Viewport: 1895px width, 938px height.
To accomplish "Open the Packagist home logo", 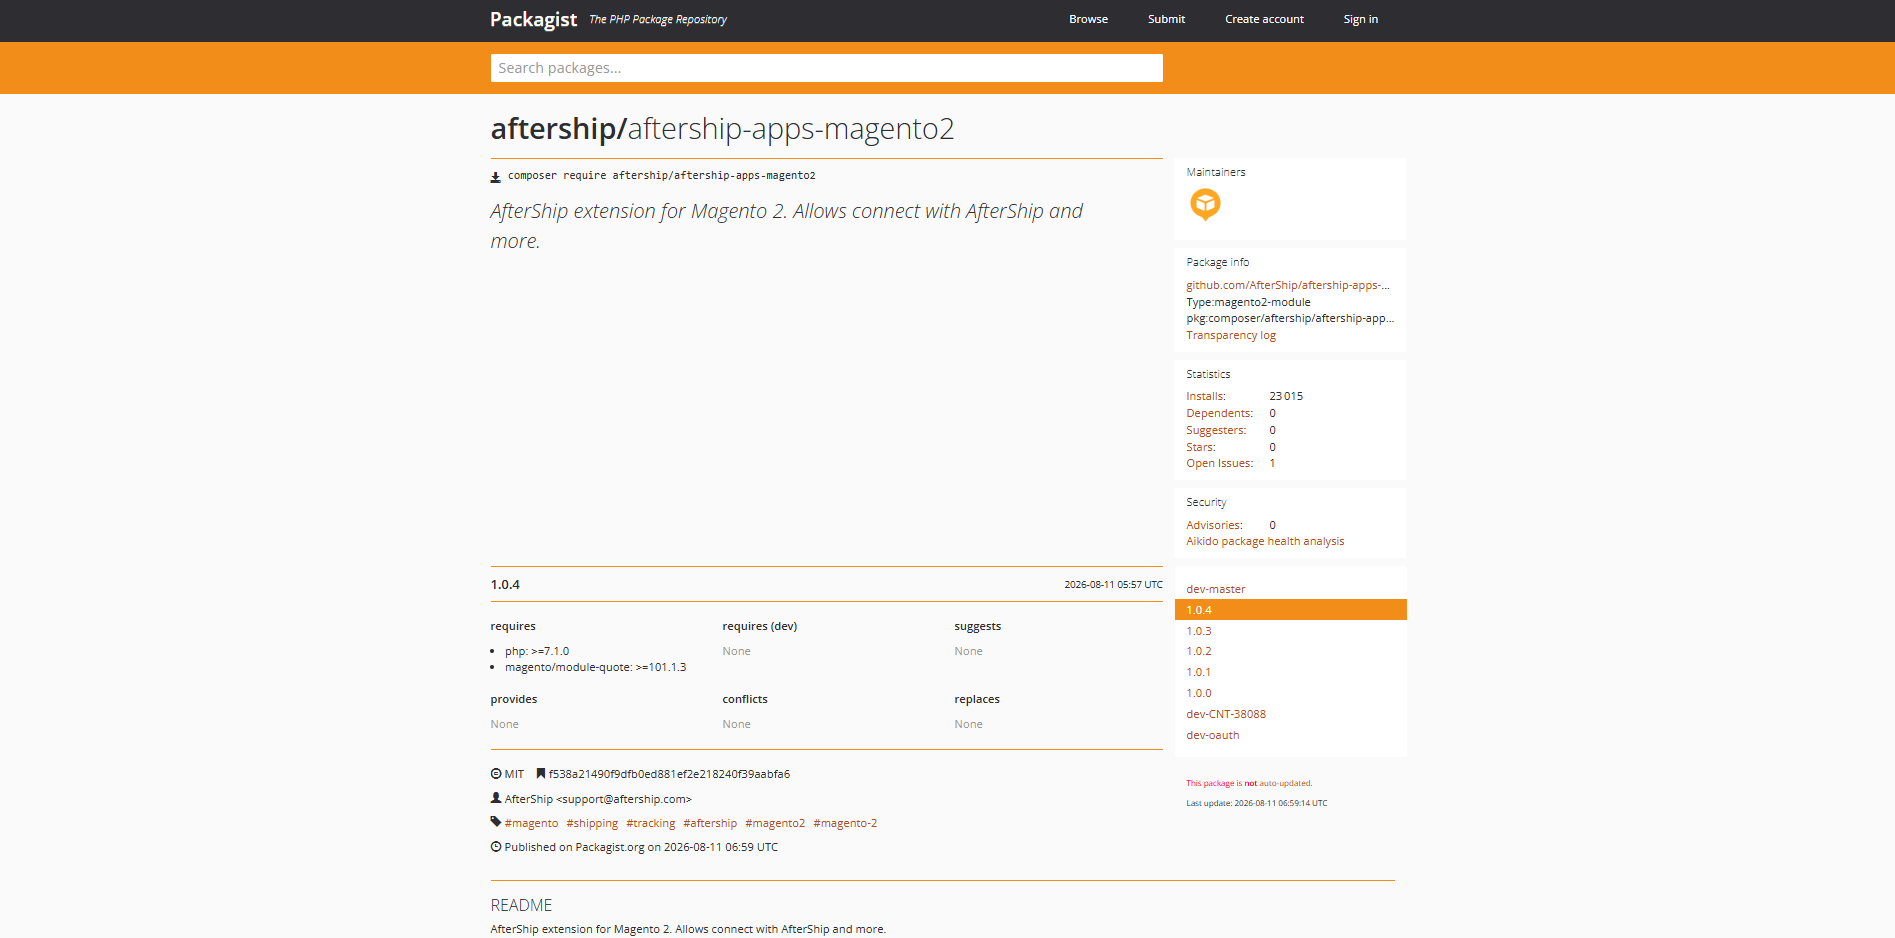I will click(x=533, y=19).
